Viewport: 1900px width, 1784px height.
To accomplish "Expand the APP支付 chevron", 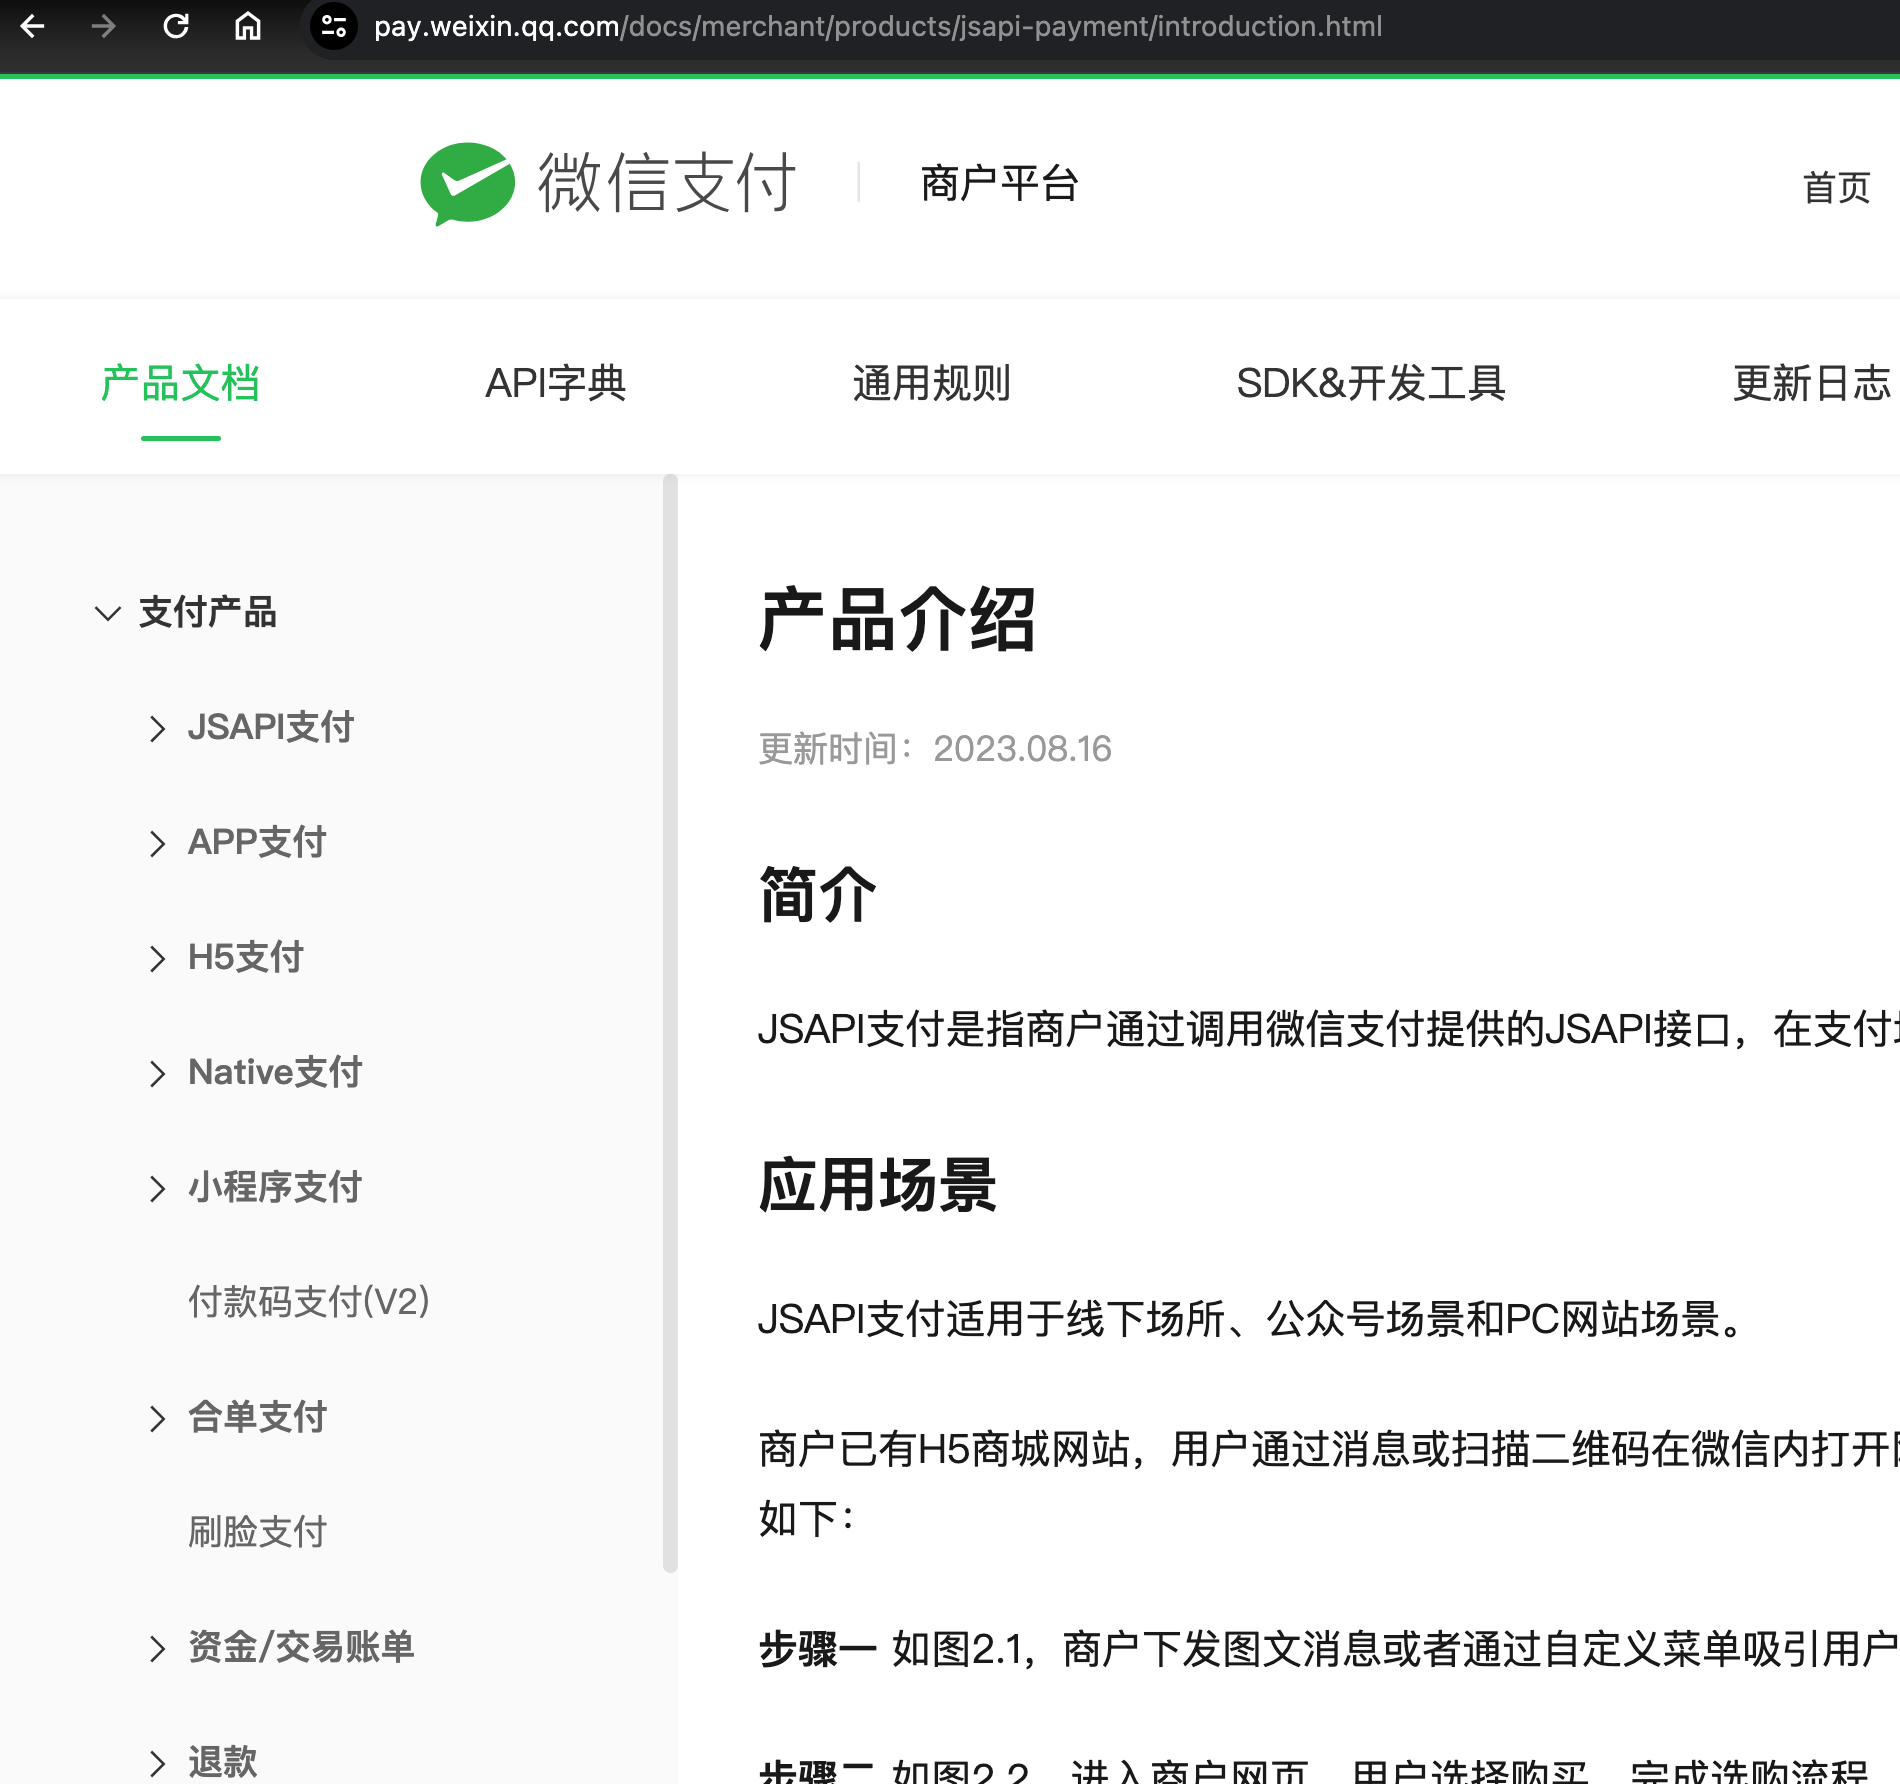I will coord(157,843).
